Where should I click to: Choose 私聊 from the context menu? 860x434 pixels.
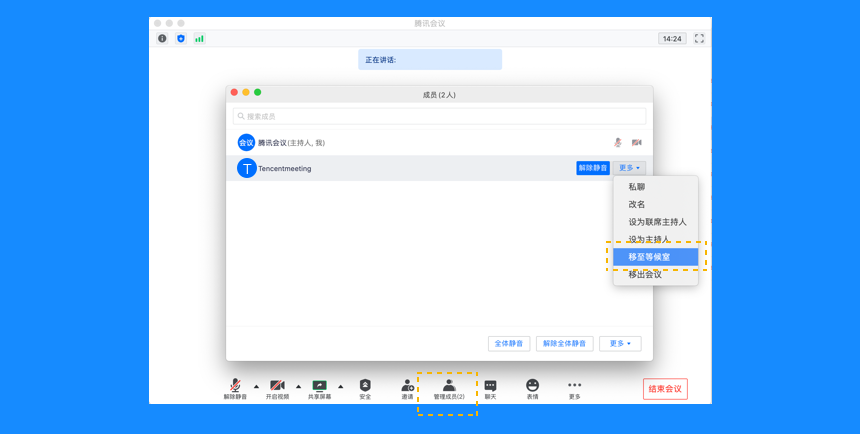pos(655,187)
